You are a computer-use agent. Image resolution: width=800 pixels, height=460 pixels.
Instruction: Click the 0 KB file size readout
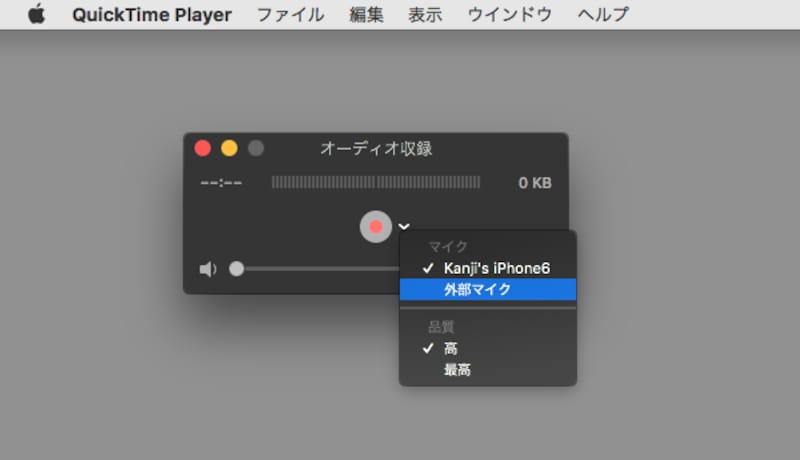(535, 183)
